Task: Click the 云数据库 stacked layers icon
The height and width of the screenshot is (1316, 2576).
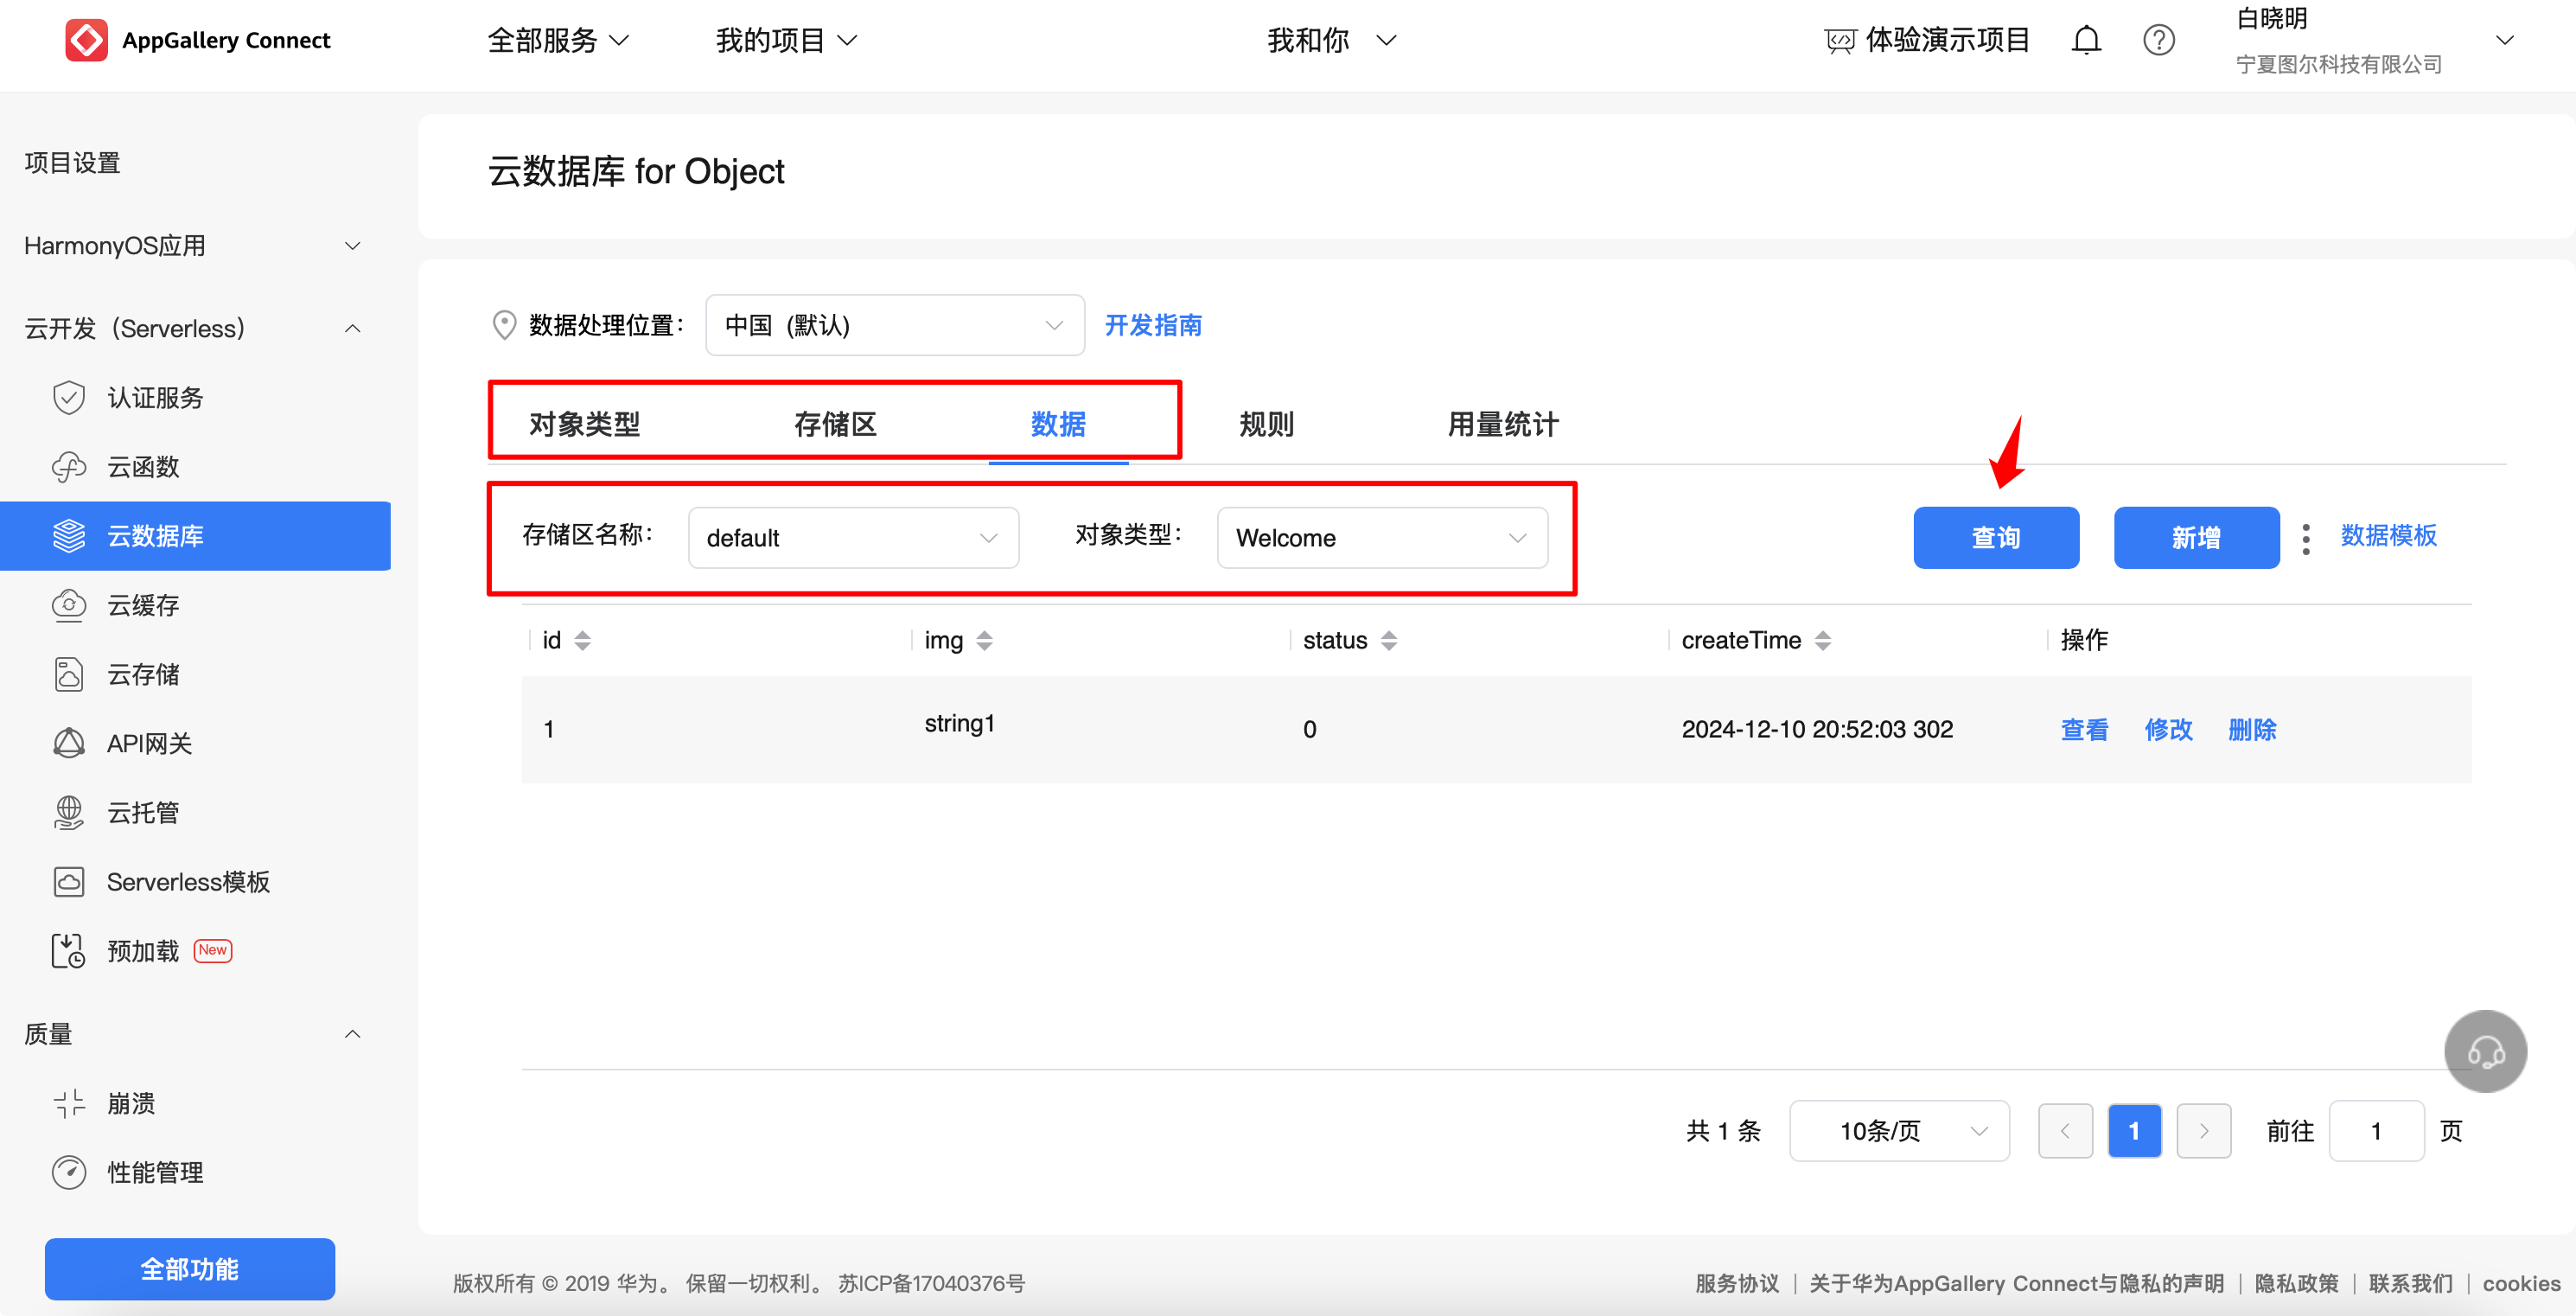Action: point(69,536)
